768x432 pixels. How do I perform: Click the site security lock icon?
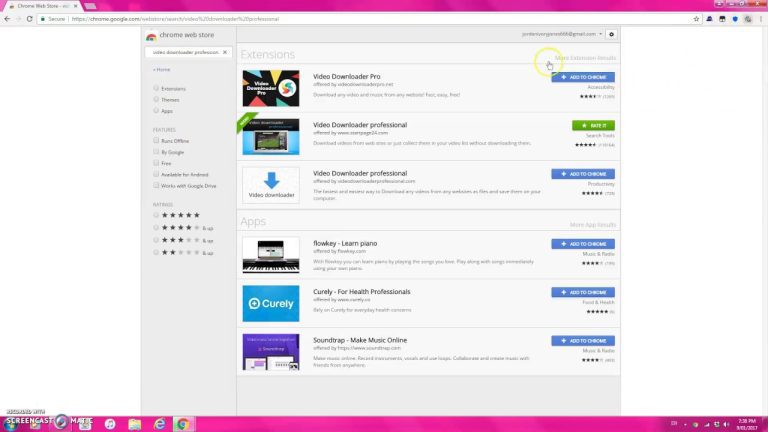click(x=43, y=19)
